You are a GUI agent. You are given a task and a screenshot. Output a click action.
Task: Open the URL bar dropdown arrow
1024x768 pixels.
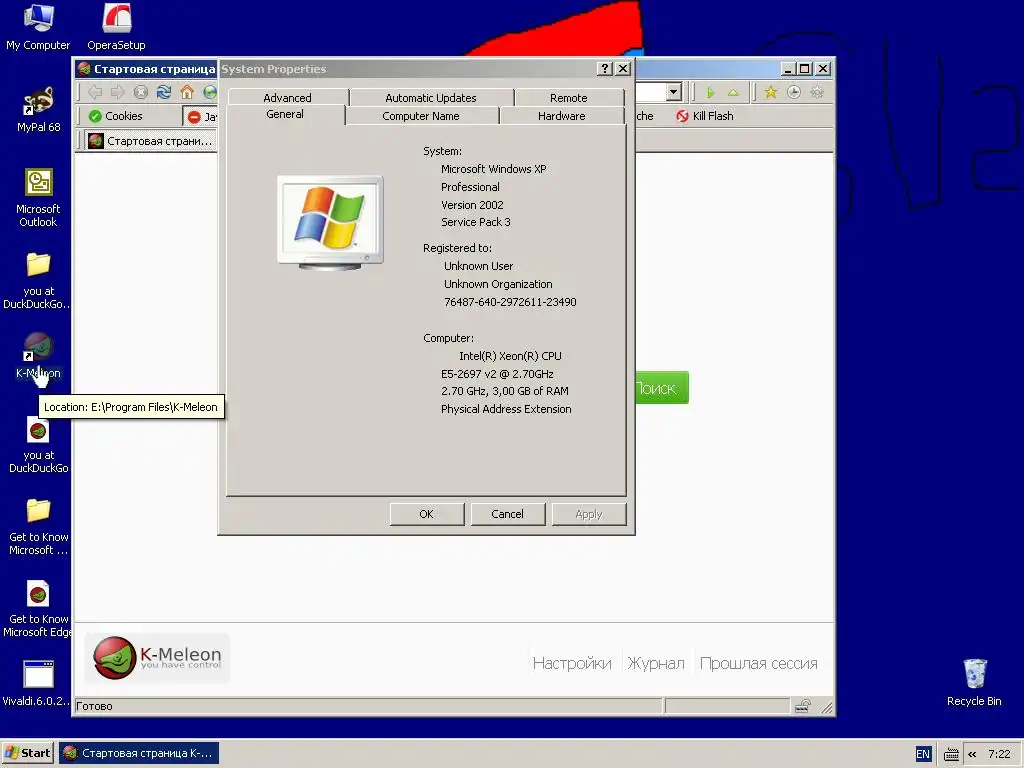pos(674,92)
